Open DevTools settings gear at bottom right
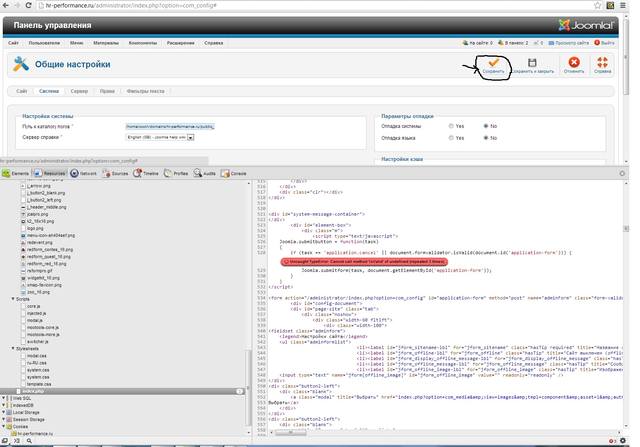Viewport: 640px width, 447px height. [x=623, y=441]
